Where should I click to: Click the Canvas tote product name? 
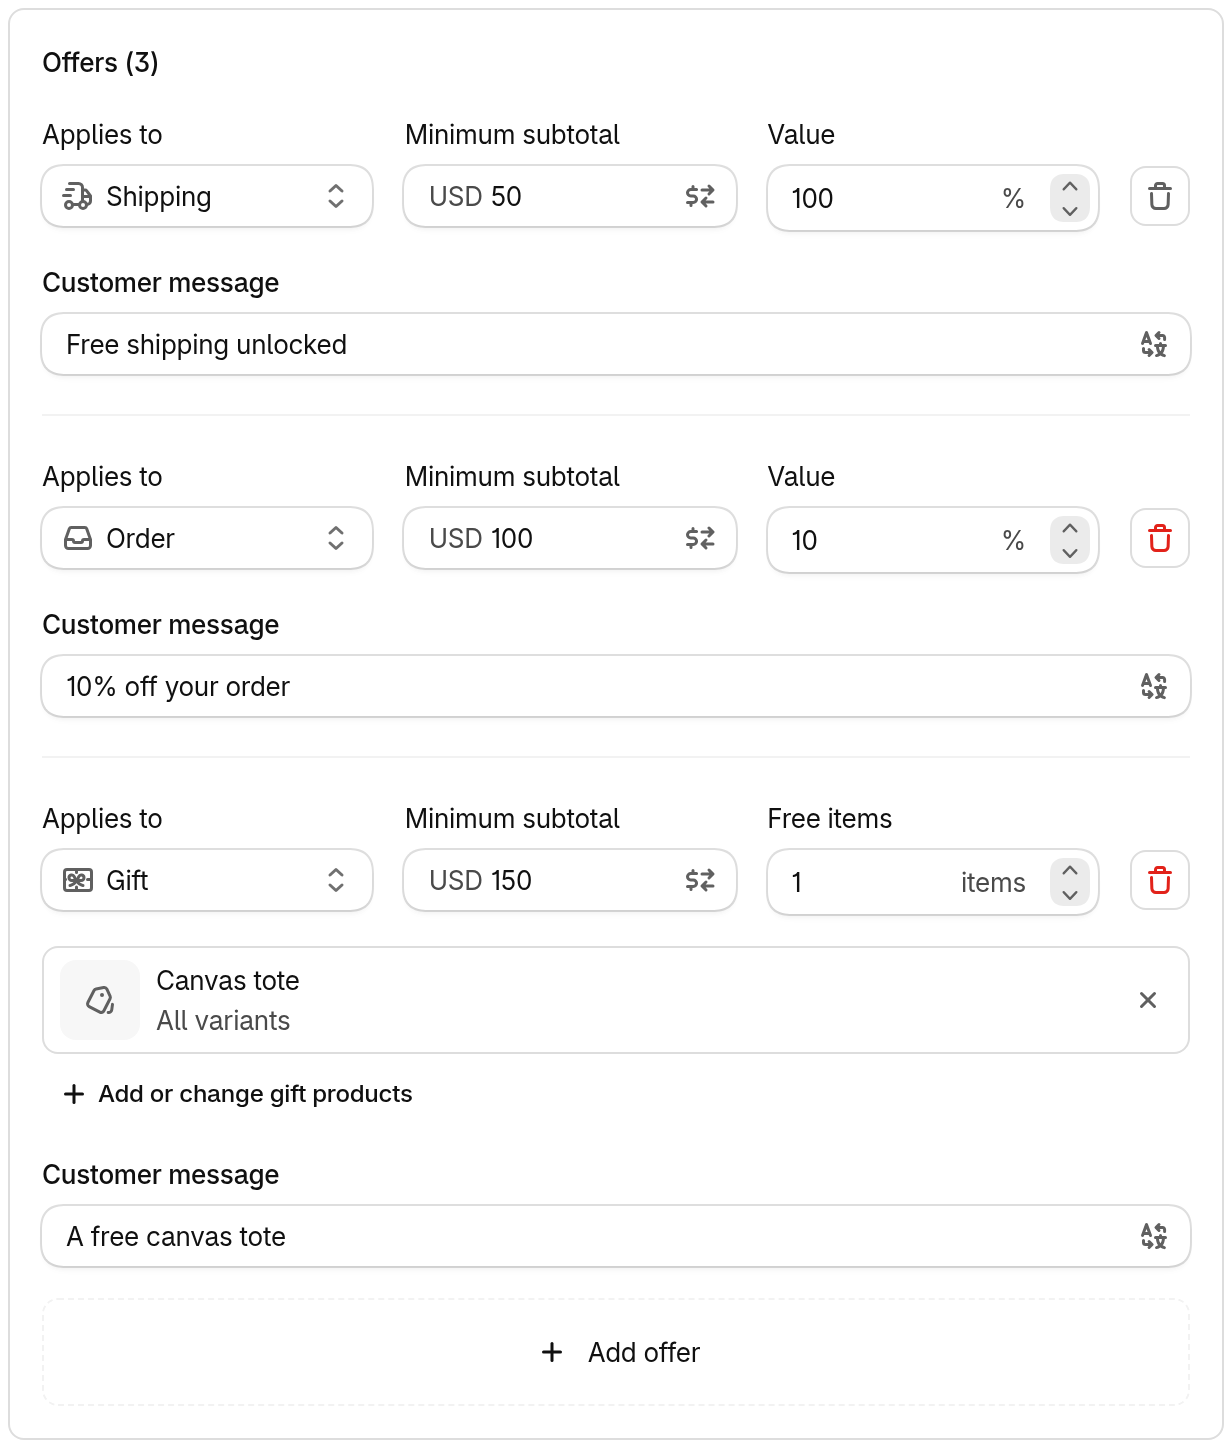228,980
